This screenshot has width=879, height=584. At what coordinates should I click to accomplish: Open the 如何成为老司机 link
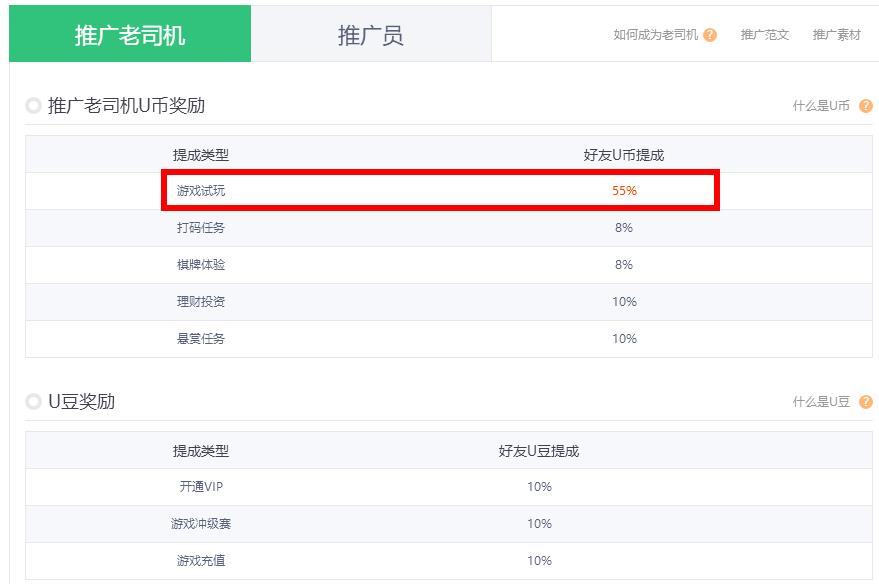coord(655,35)
